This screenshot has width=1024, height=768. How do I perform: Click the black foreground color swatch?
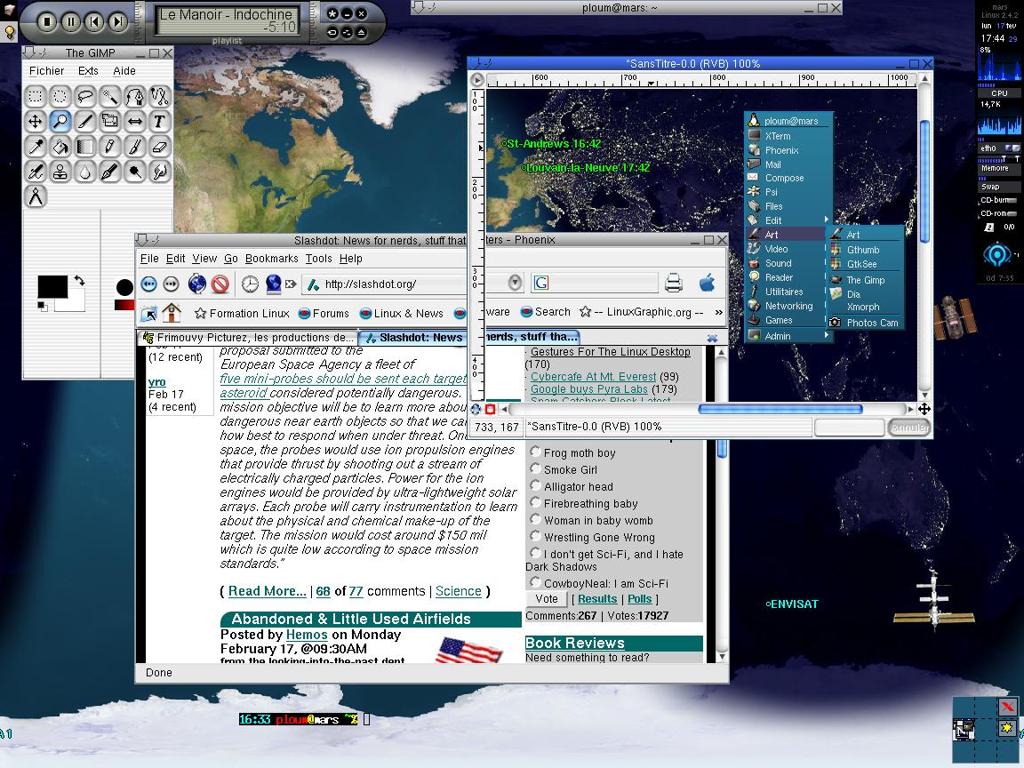[x=52, y=287]
